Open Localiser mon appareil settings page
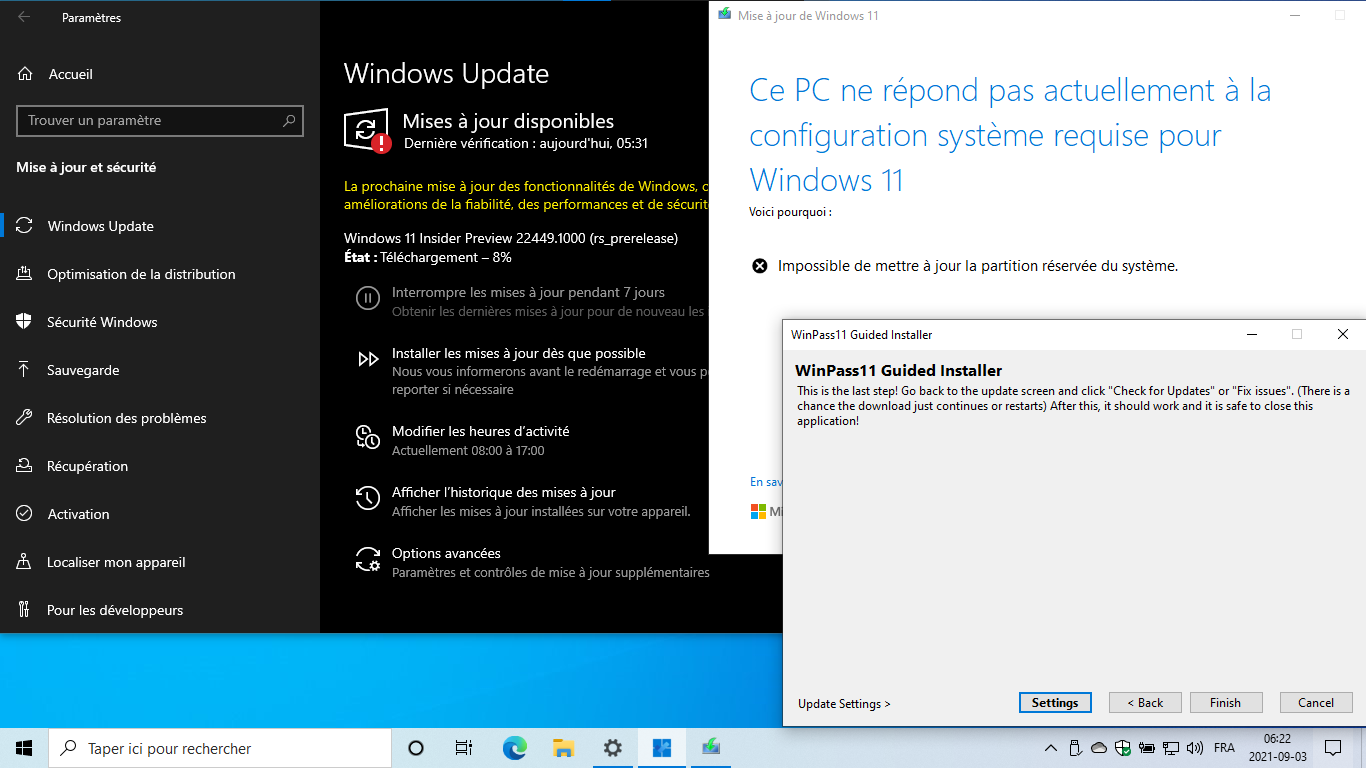Viewport: 1366px width, 768px height. coord(160,562)
